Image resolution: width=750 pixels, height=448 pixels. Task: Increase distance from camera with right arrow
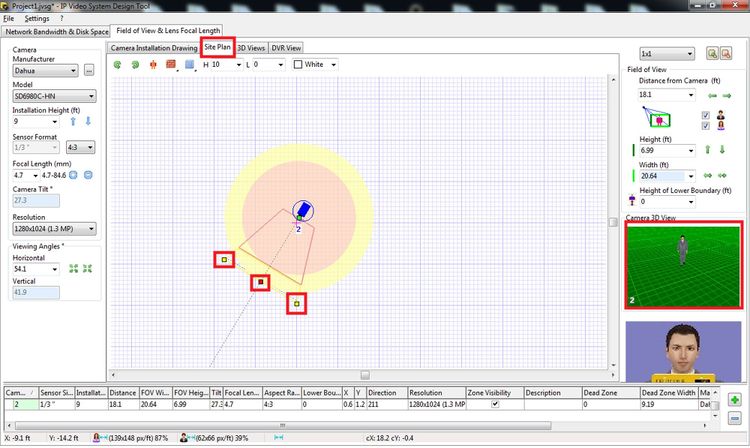point(726,95)
